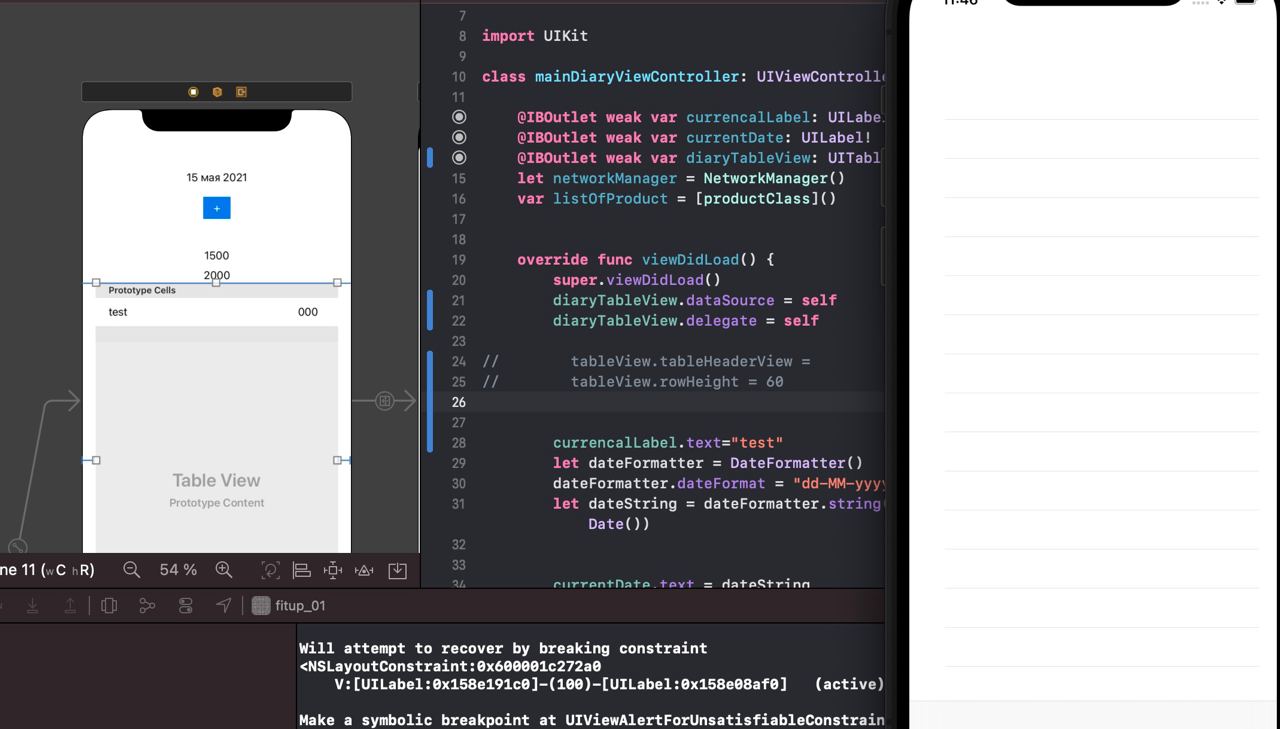Viewport: 1280px width, 729px height.
Task: Click the 'Make a symbolic breakpoint' console line
Action: (591, 720)
